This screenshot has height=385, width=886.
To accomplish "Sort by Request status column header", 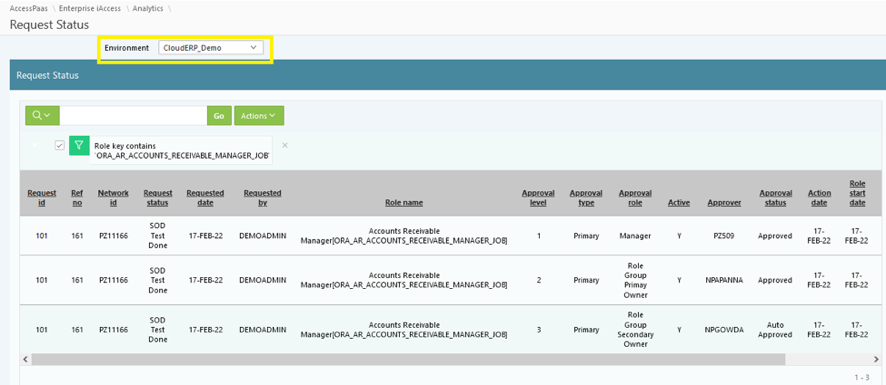I will 158,198.
